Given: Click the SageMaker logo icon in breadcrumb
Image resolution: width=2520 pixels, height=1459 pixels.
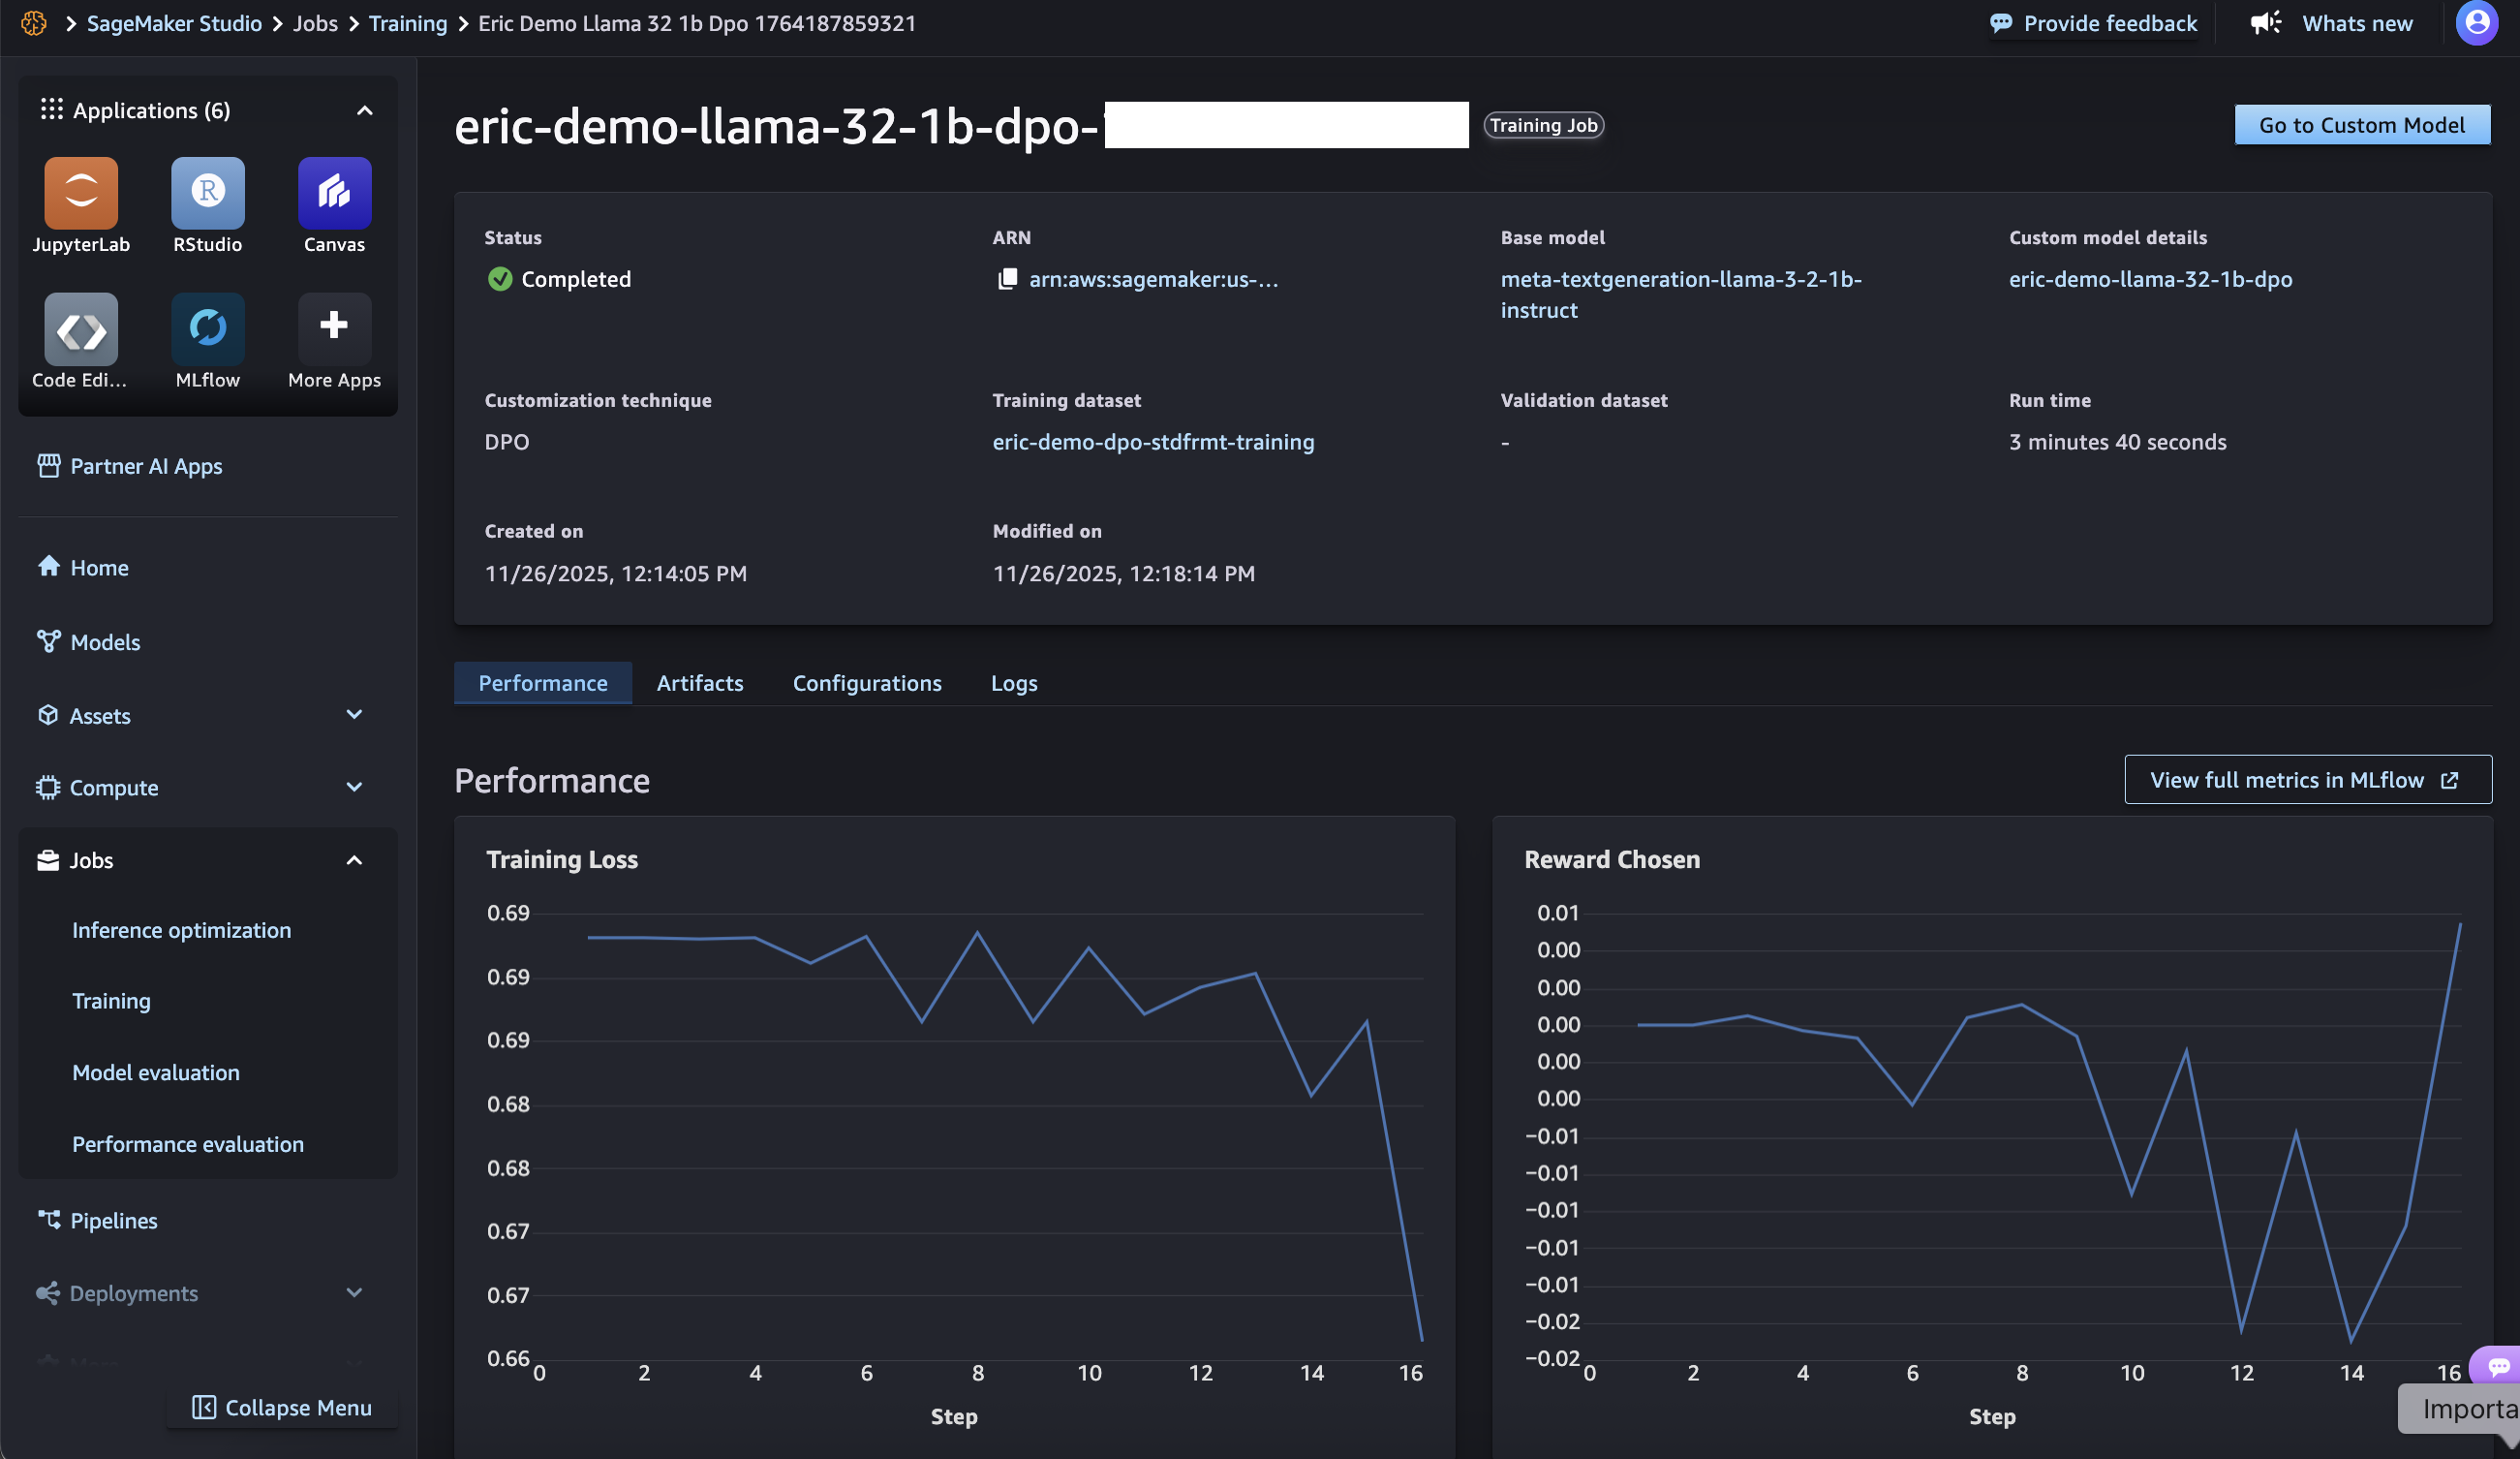Looking at the screenshot, I should [x=34, y=23].
